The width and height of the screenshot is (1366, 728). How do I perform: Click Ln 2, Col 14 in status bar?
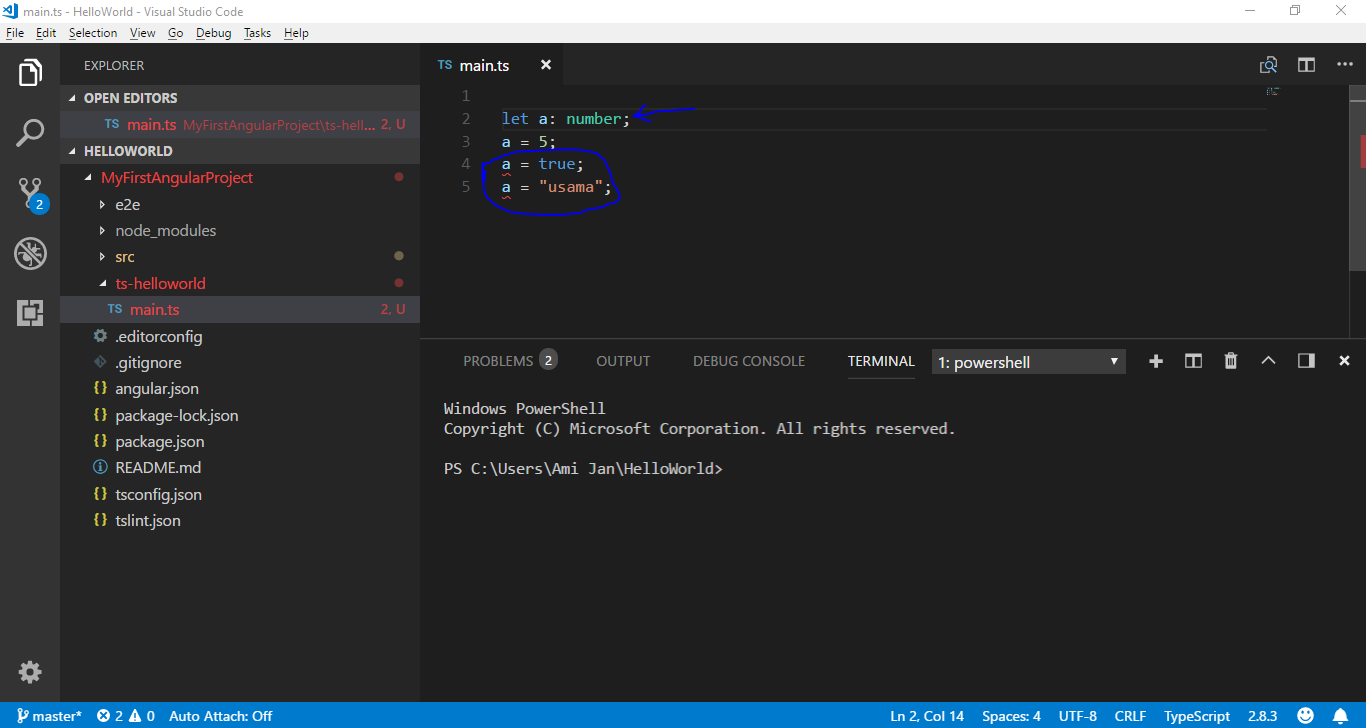[927, 716]
